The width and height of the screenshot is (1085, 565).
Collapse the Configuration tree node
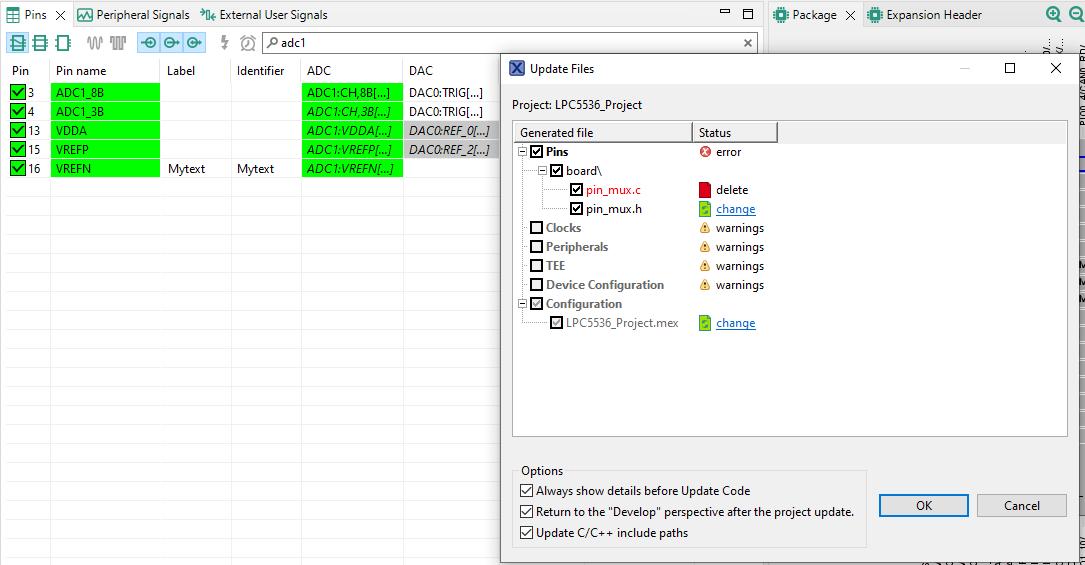click(x=522, y=304)
